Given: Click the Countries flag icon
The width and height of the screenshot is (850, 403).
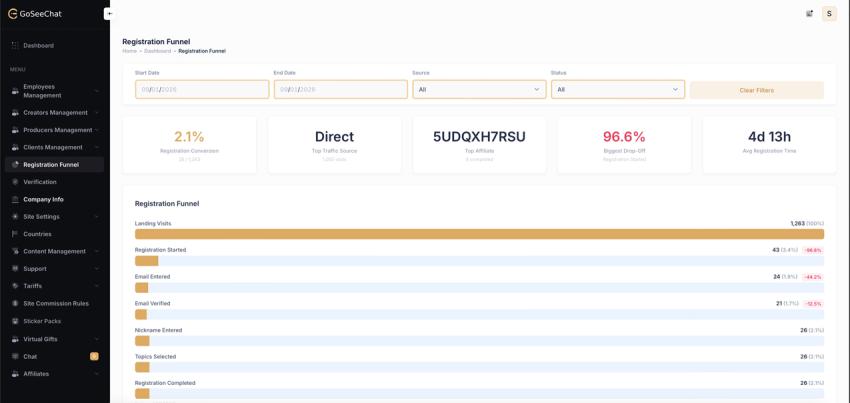Looking at the screenshot, I should pyautogui.click(x=15, y=234).
